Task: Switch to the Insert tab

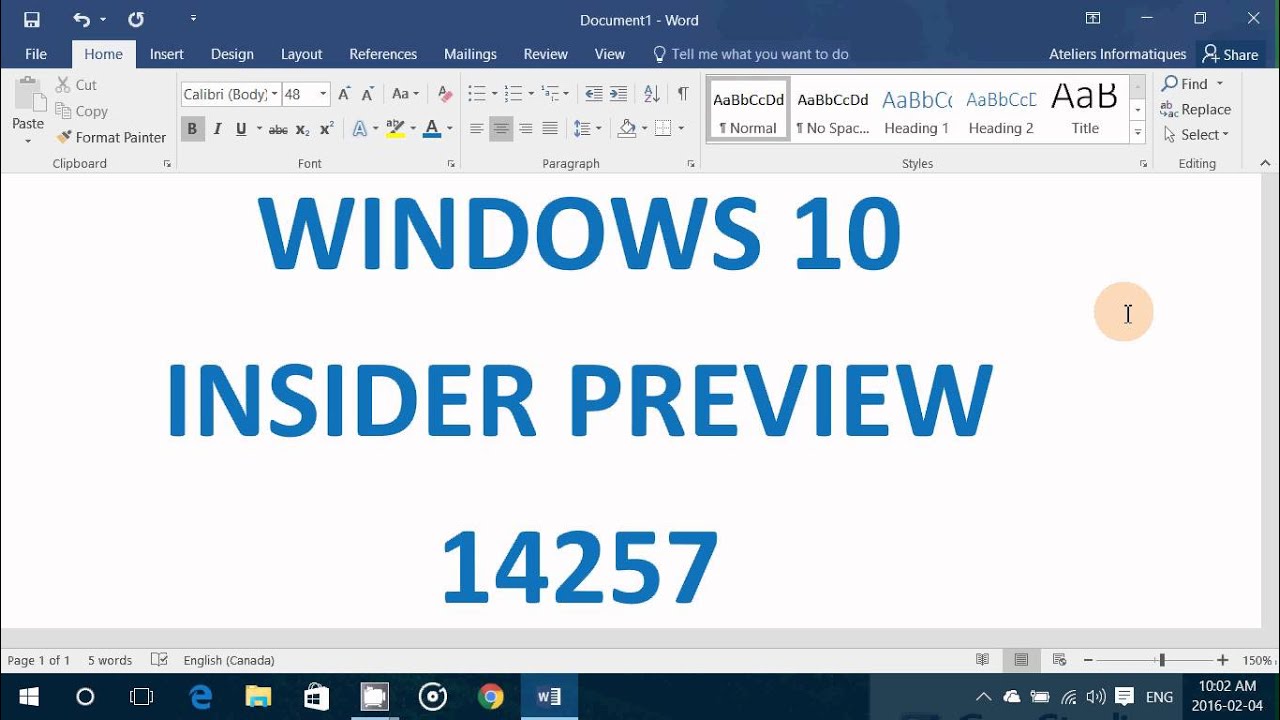Action: [x=167, y=54]
